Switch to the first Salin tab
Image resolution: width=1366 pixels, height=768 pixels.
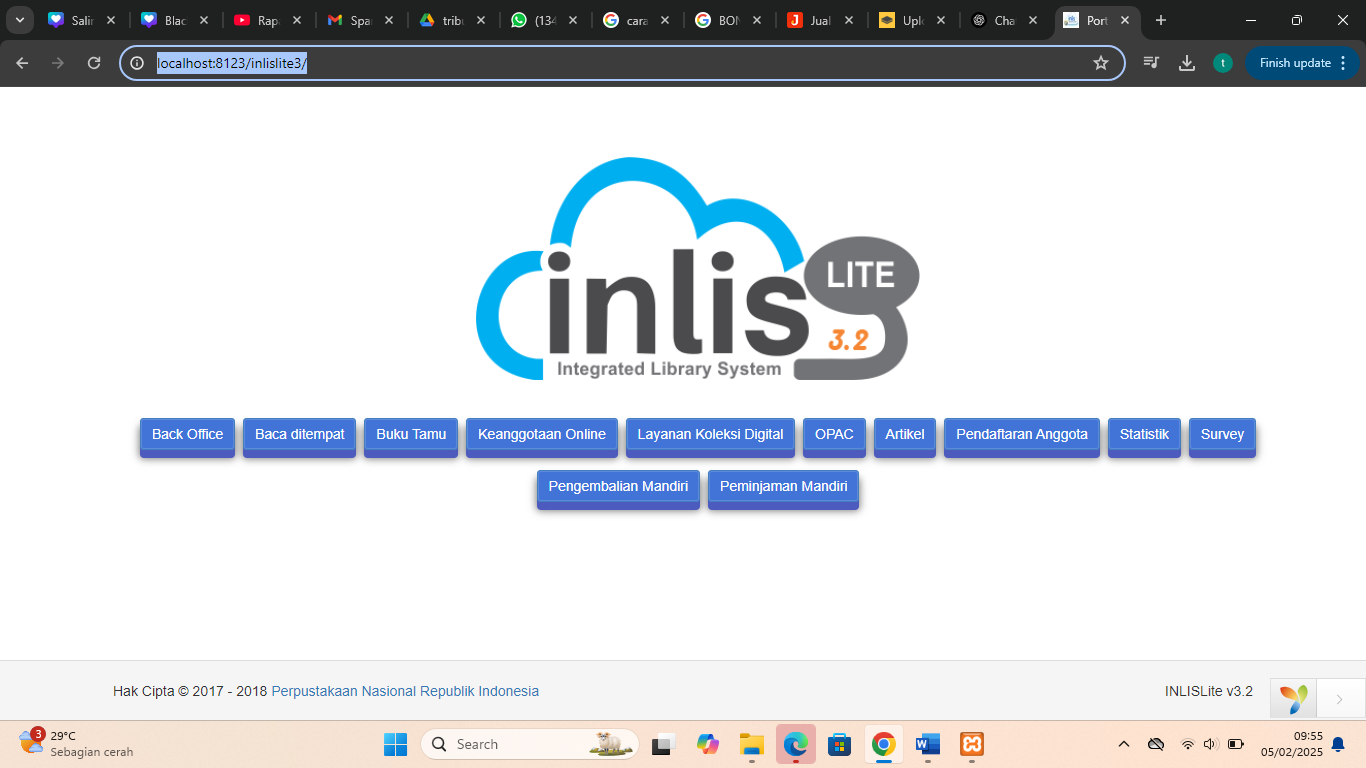[84, 20]
